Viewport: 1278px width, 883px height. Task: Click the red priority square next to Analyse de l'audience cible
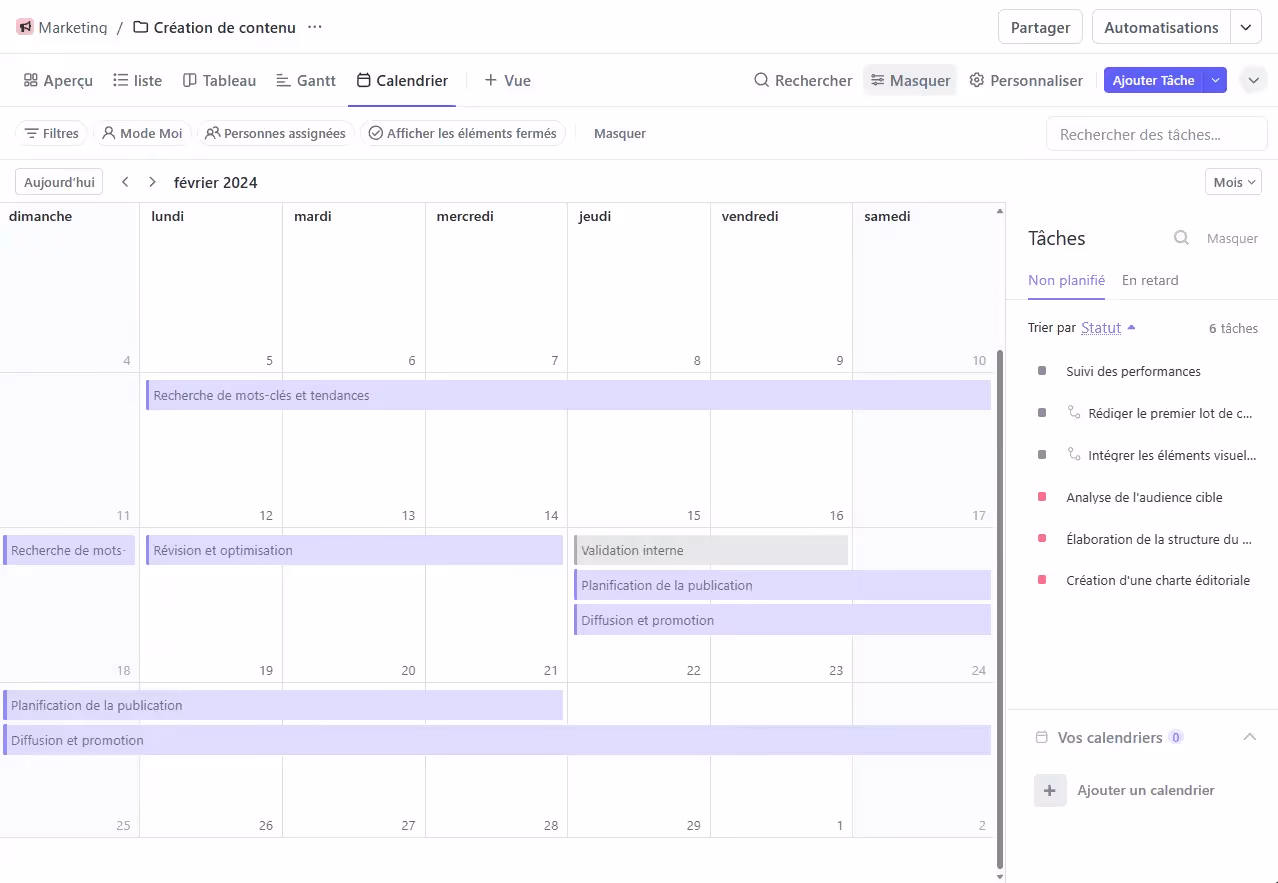[x=1040, y=497]
